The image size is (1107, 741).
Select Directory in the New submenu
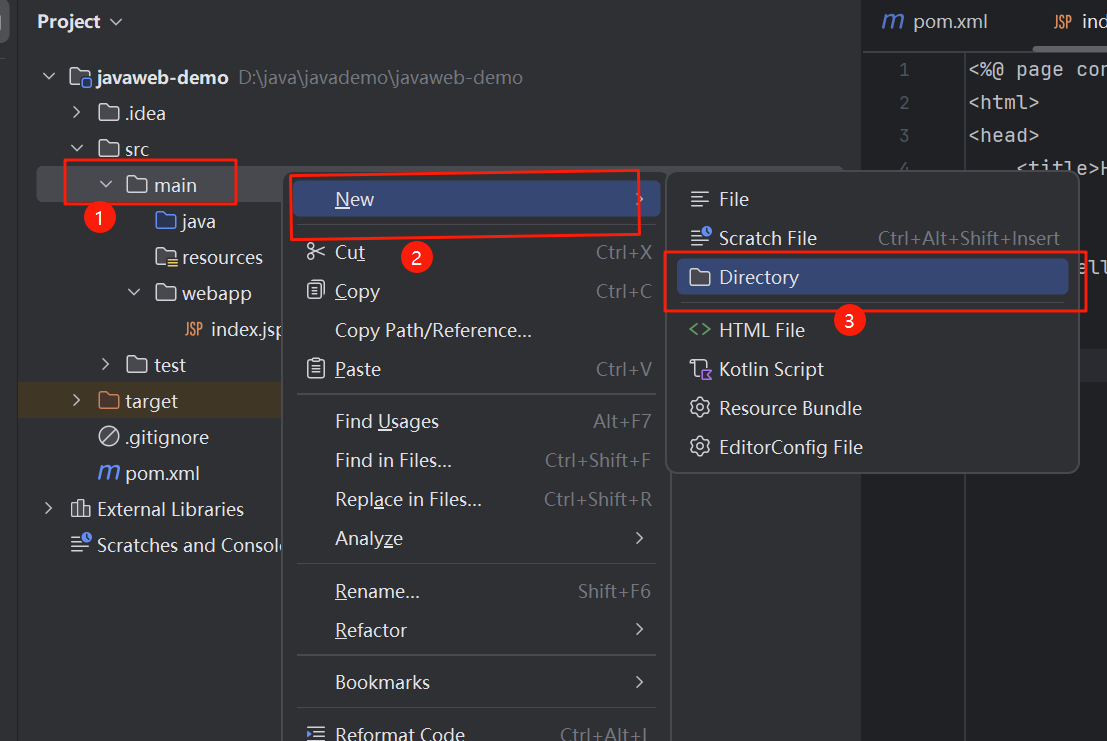tap(872, 277)
